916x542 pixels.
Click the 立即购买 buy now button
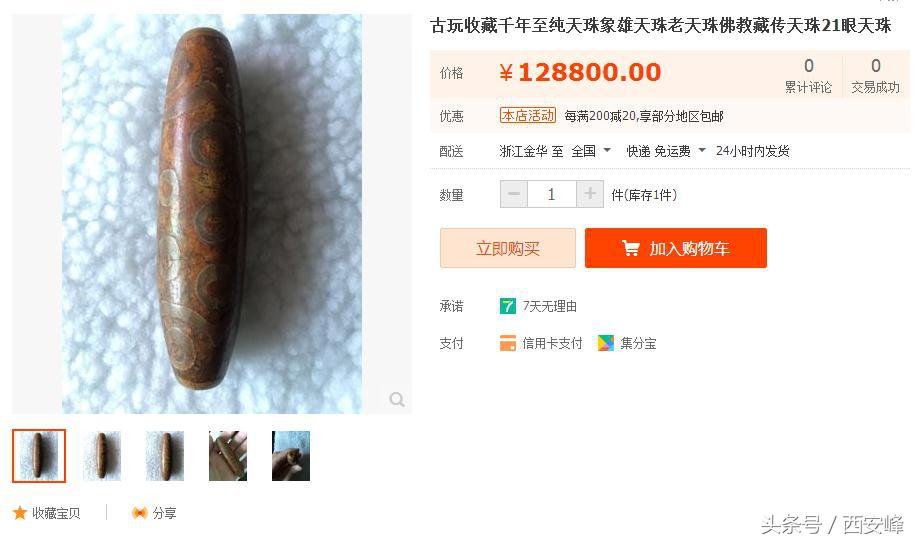click(508, 248)
